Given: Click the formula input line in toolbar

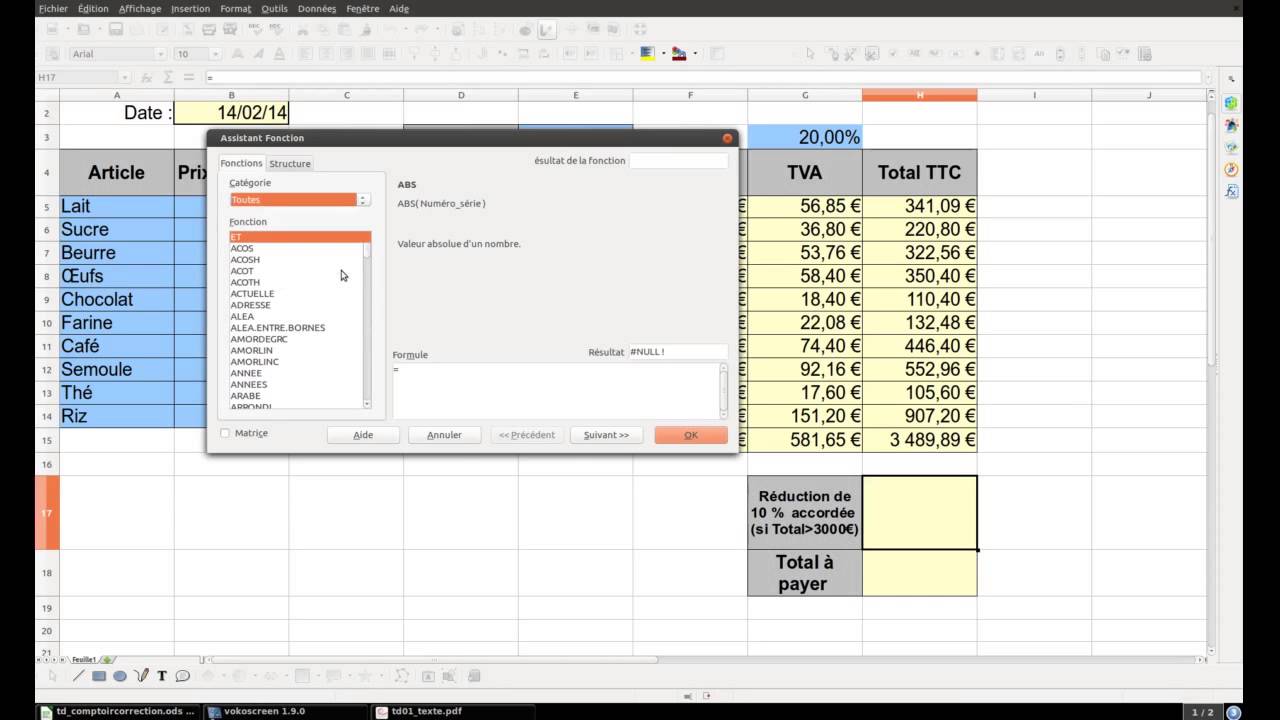Looking at the screenshot, I should pos(703,77).
